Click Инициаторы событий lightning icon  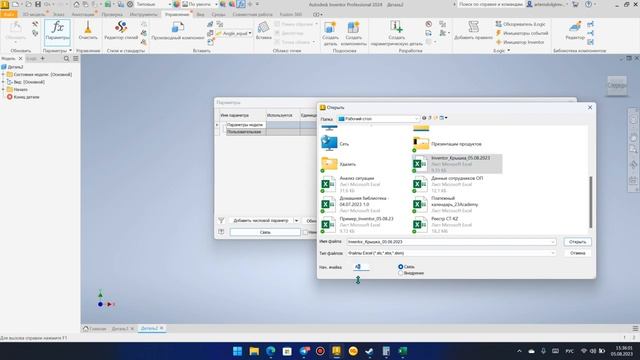[x=498, y=33]
